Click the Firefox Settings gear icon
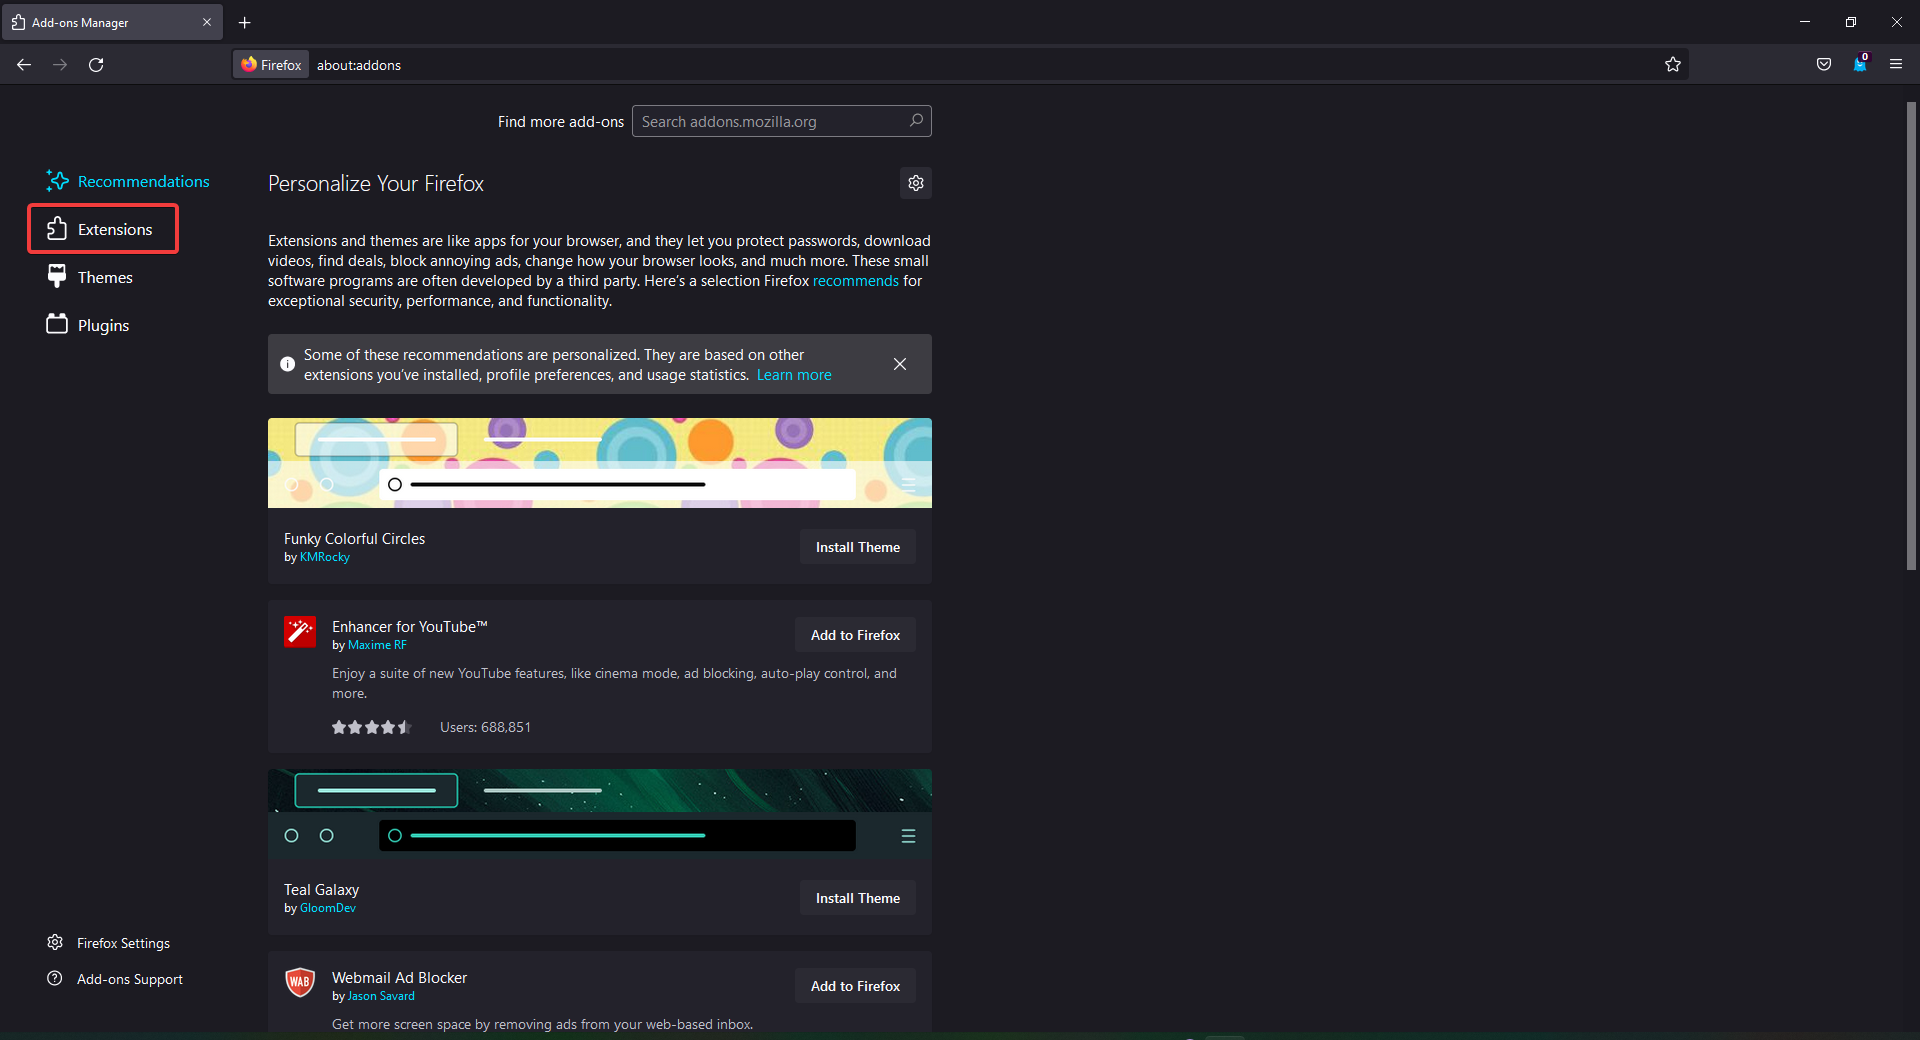This screenshot has height=1040, width=1920. [x=55, y=942]
